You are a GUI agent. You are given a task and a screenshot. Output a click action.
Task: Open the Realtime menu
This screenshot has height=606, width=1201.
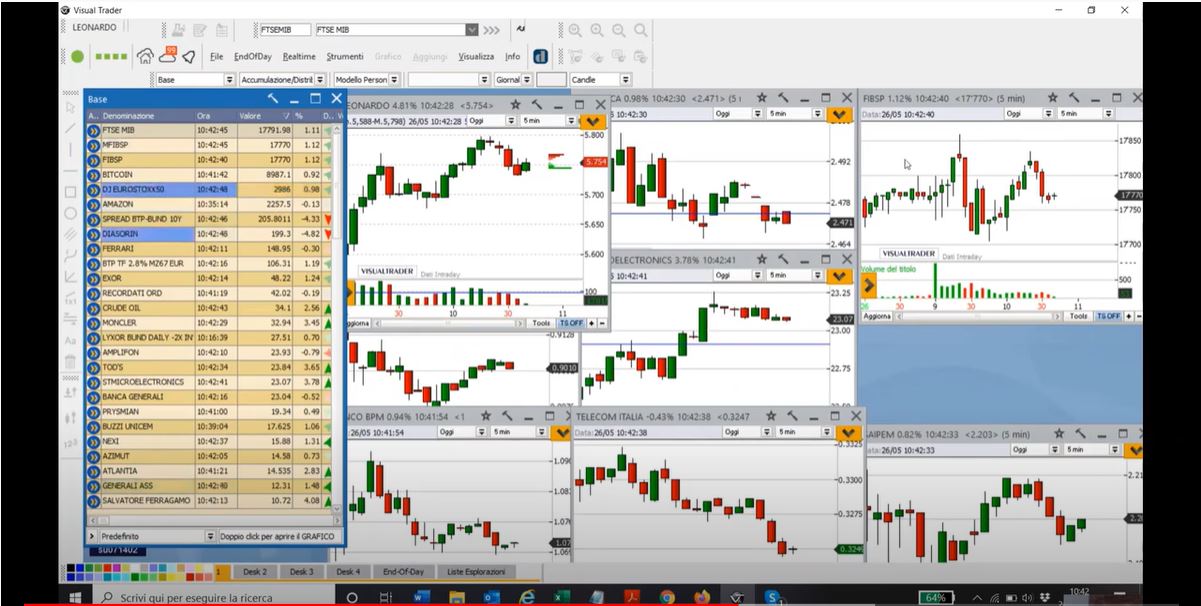click(299, 57)
